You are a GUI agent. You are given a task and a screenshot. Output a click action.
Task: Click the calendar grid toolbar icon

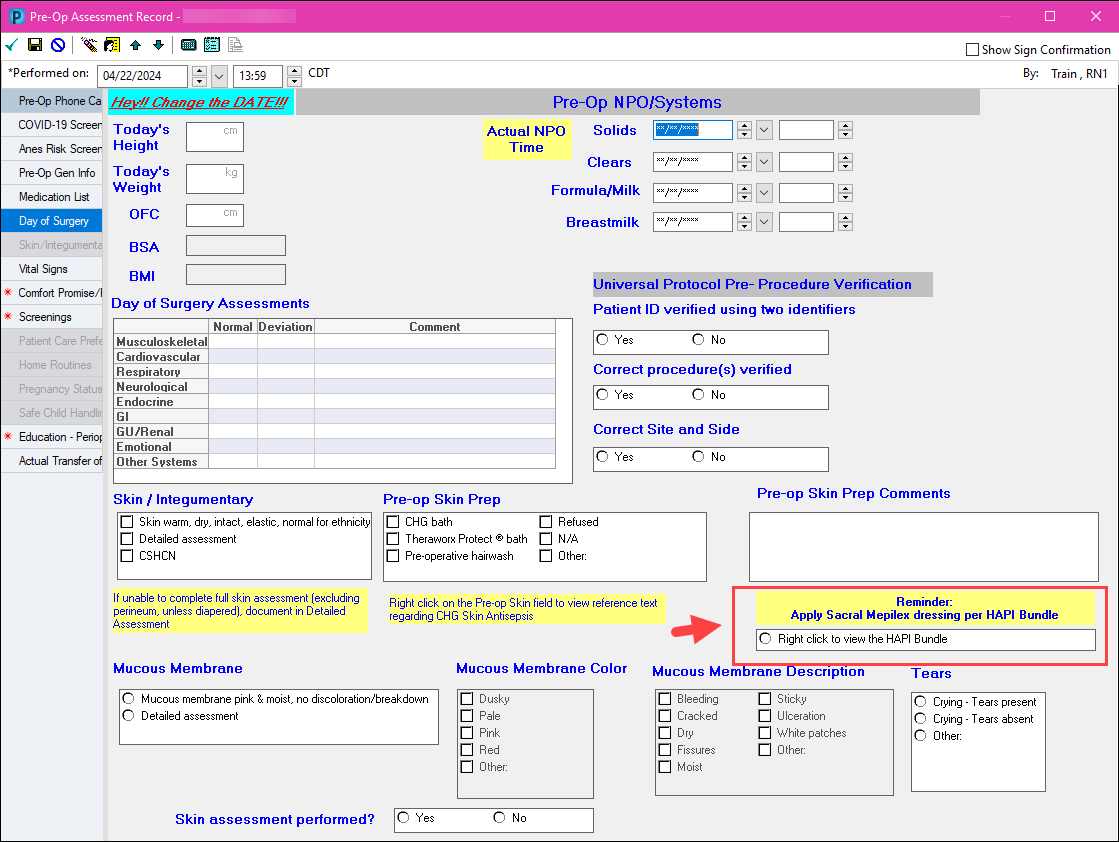coord(212,44)
